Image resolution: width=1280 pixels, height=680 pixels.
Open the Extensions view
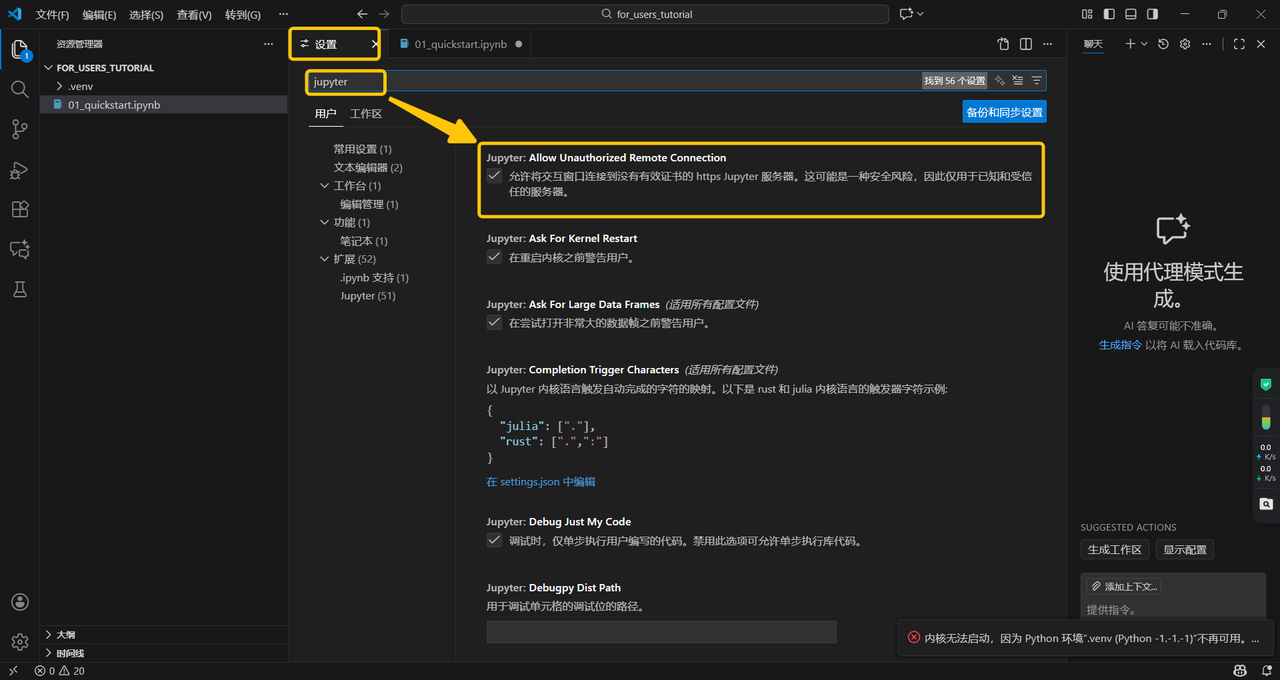(x=19, y=210)
